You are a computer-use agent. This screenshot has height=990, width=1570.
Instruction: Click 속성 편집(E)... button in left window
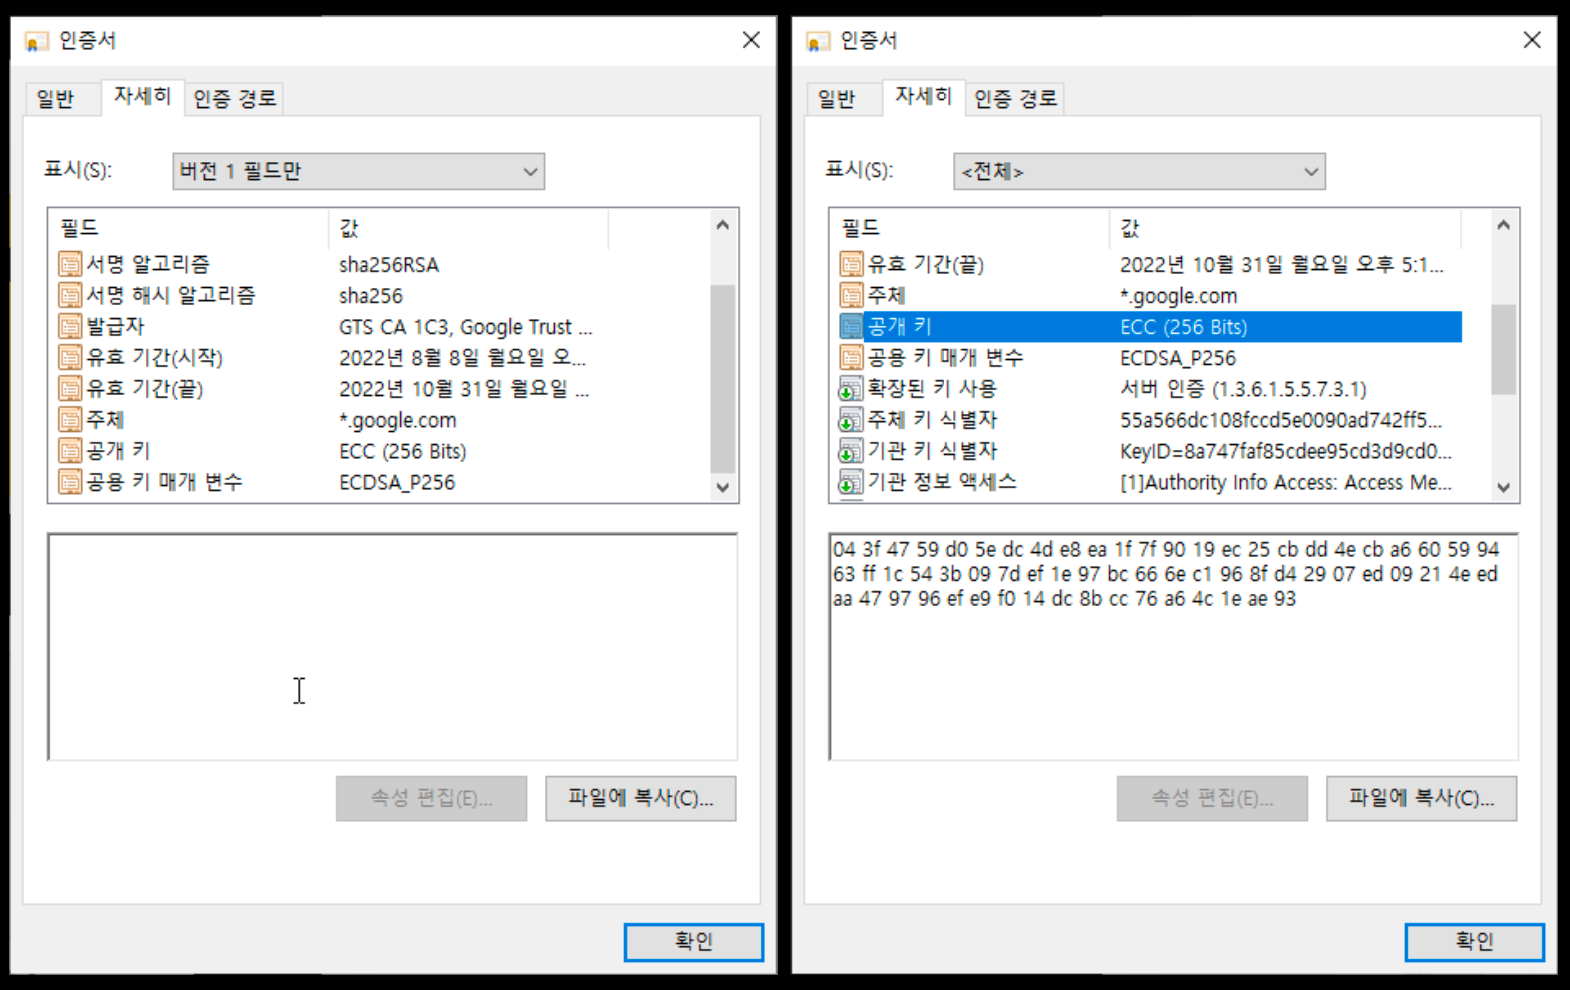(x=431, y=798)
